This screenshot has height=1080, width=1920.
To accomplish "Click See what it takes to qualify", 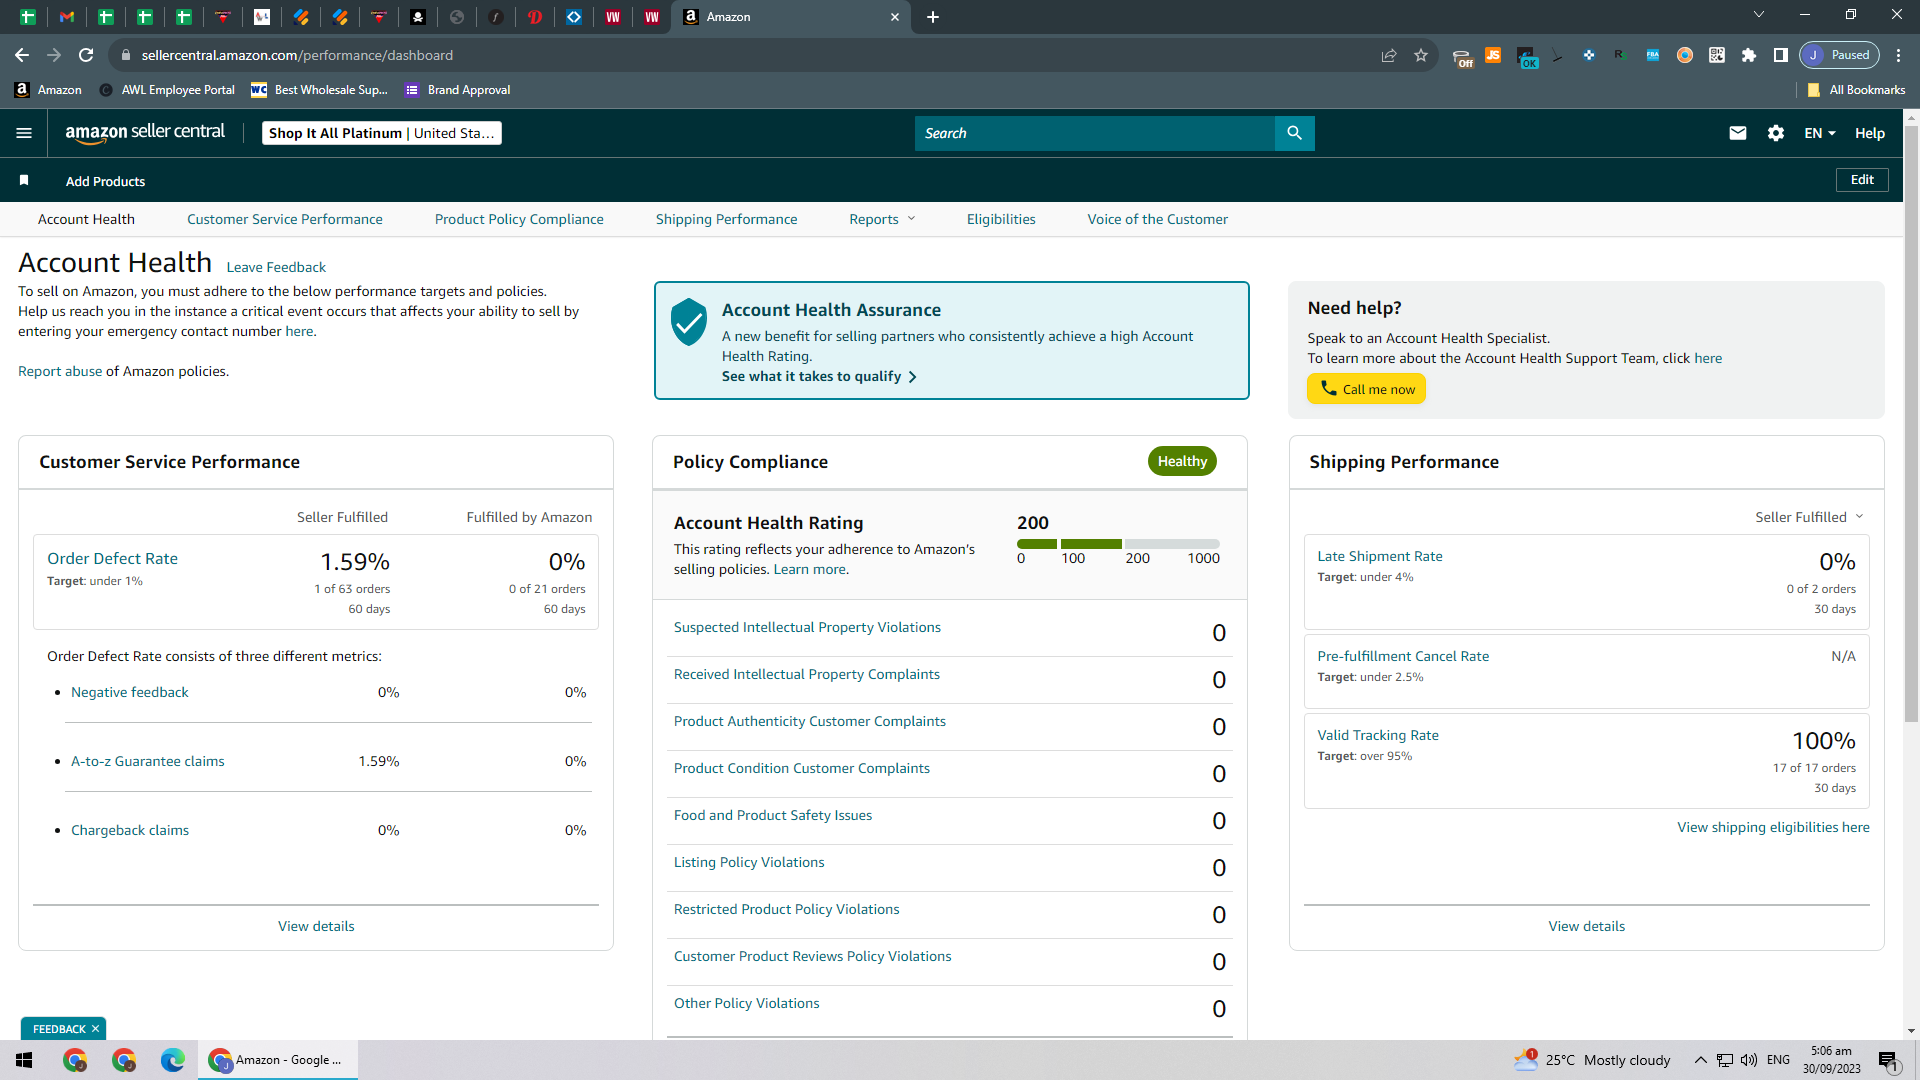I will (x=819, y=376).
